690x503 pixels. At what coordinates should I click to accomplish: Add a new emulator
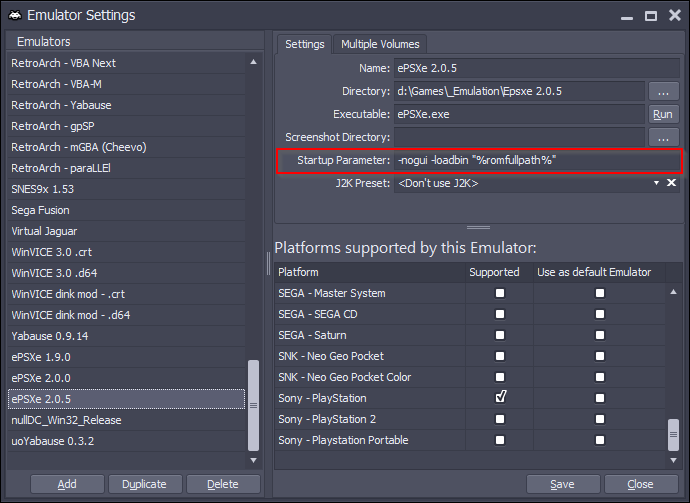(67, 484)
